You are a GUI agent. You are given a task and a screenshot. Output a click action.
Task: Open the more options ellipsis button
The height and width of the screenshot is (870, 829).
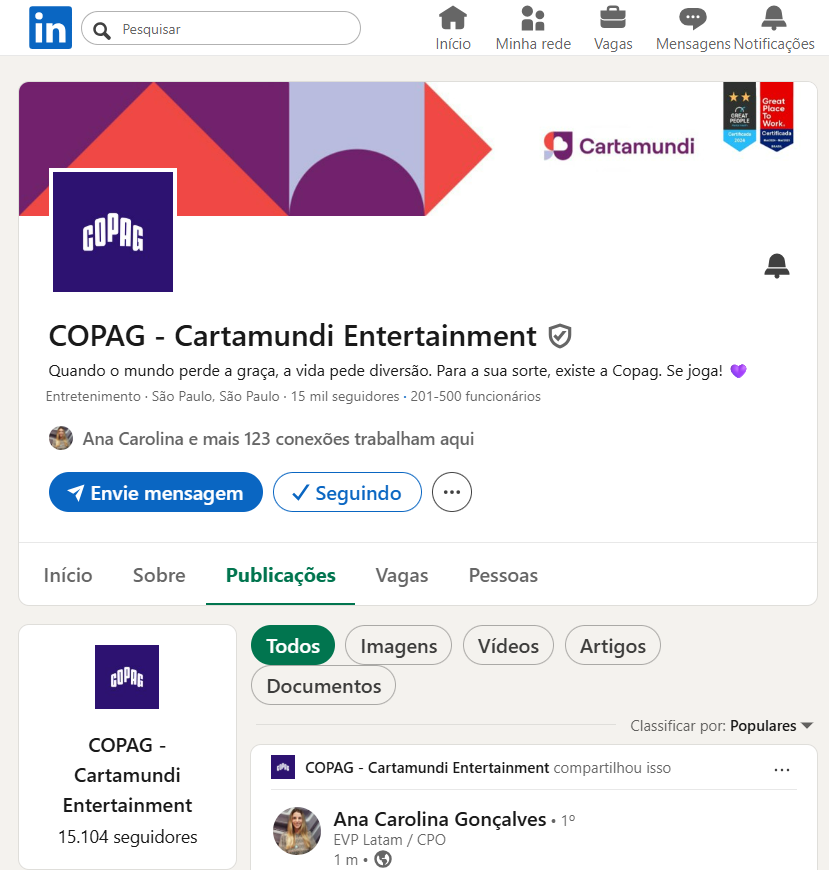click(x=452, y=492)
